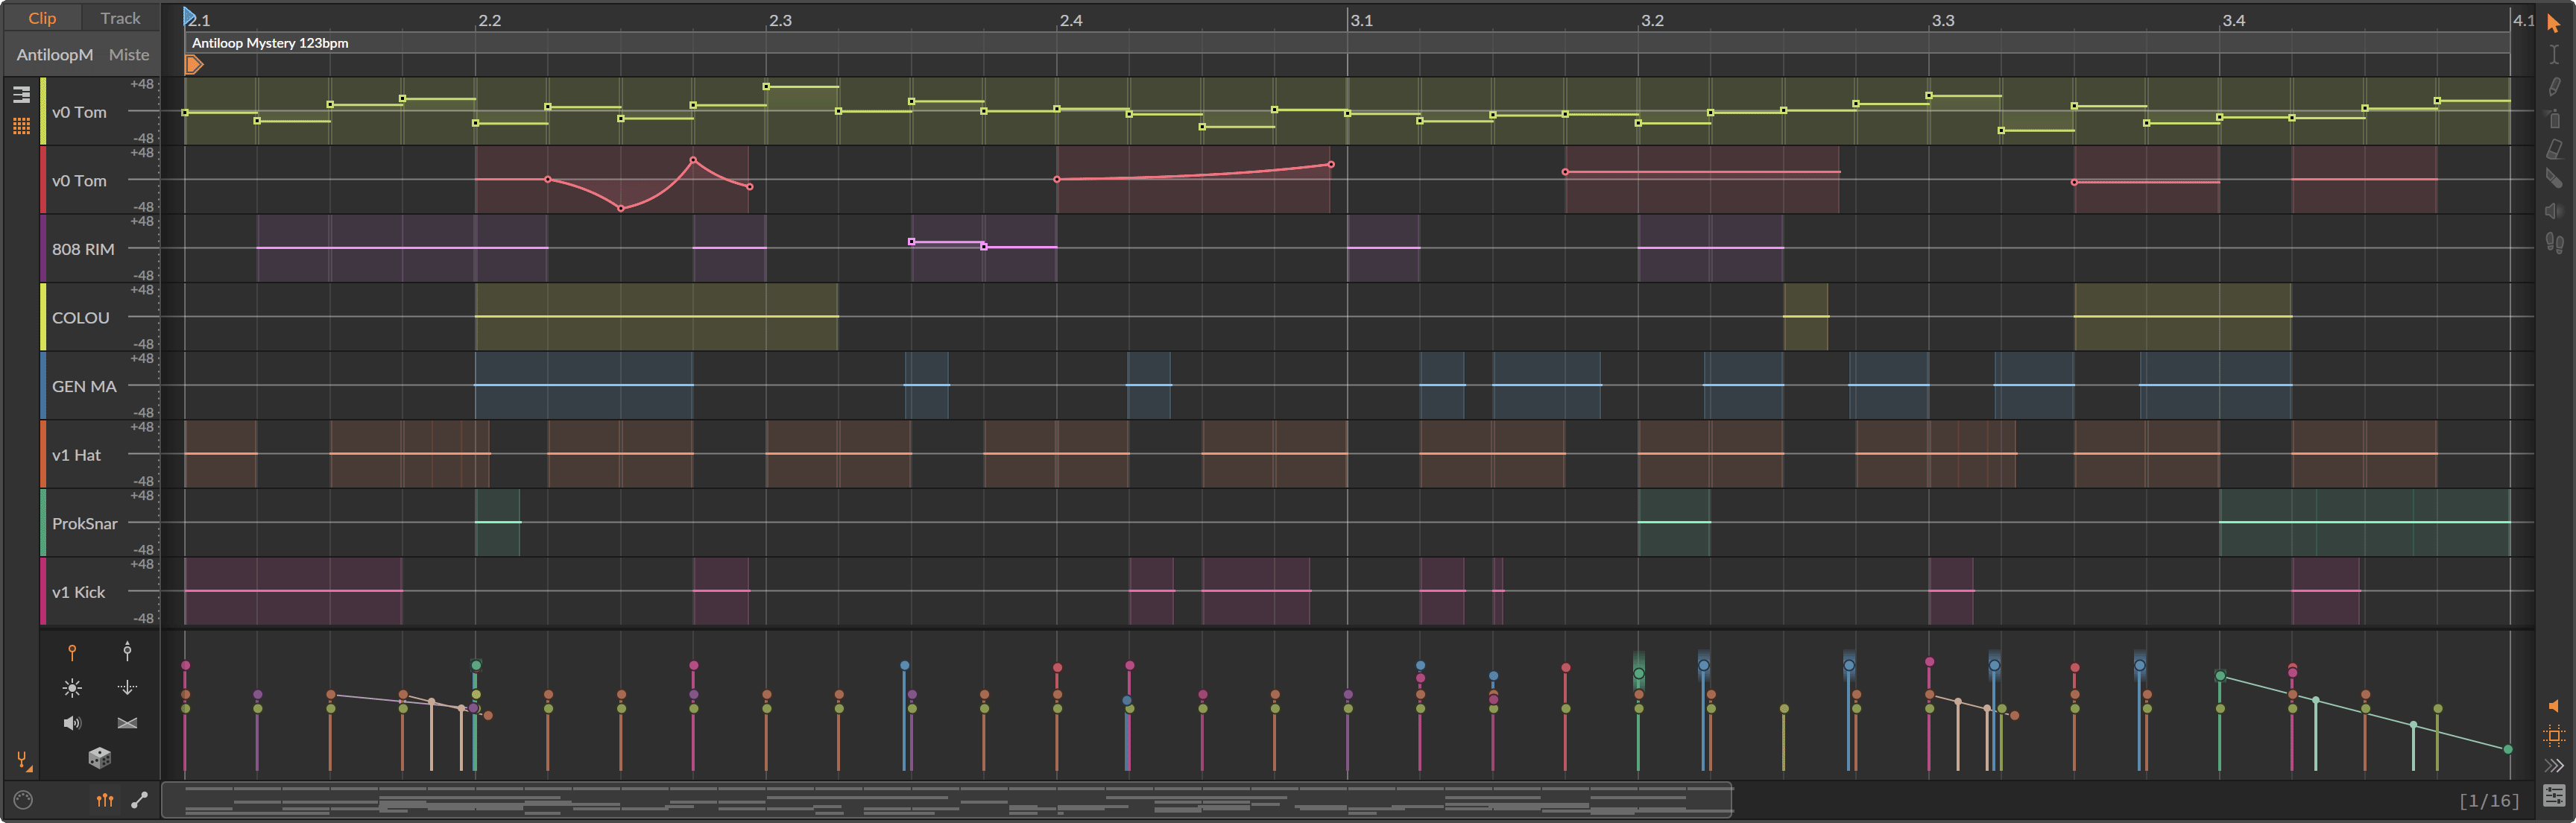Image resolution: width=2576 pixels, height=823 pixels.
Task: Click the orange playback start marker at 2.1
Action: click(193, 64)
